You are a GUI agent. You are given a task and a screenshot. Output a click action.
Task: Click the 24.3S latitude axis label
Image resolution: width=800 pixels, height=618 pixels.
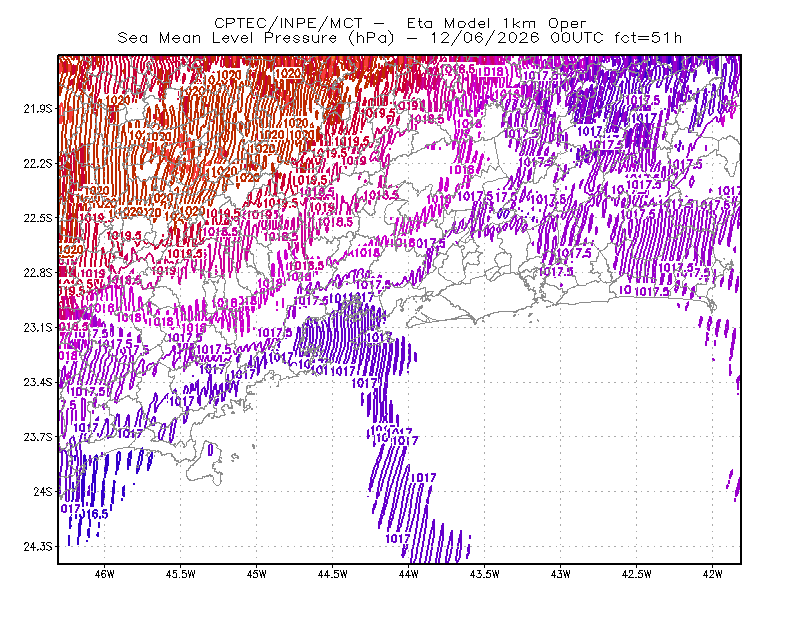[38, 547]
